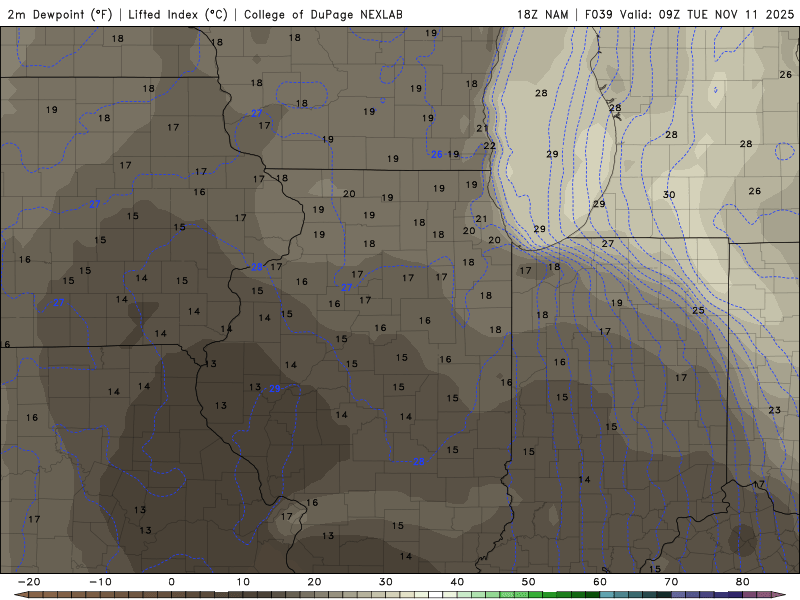This screenshot has height=600, width=800.
Task: Click the black "23" dewpoint value on the map
Action: [774, 410]
